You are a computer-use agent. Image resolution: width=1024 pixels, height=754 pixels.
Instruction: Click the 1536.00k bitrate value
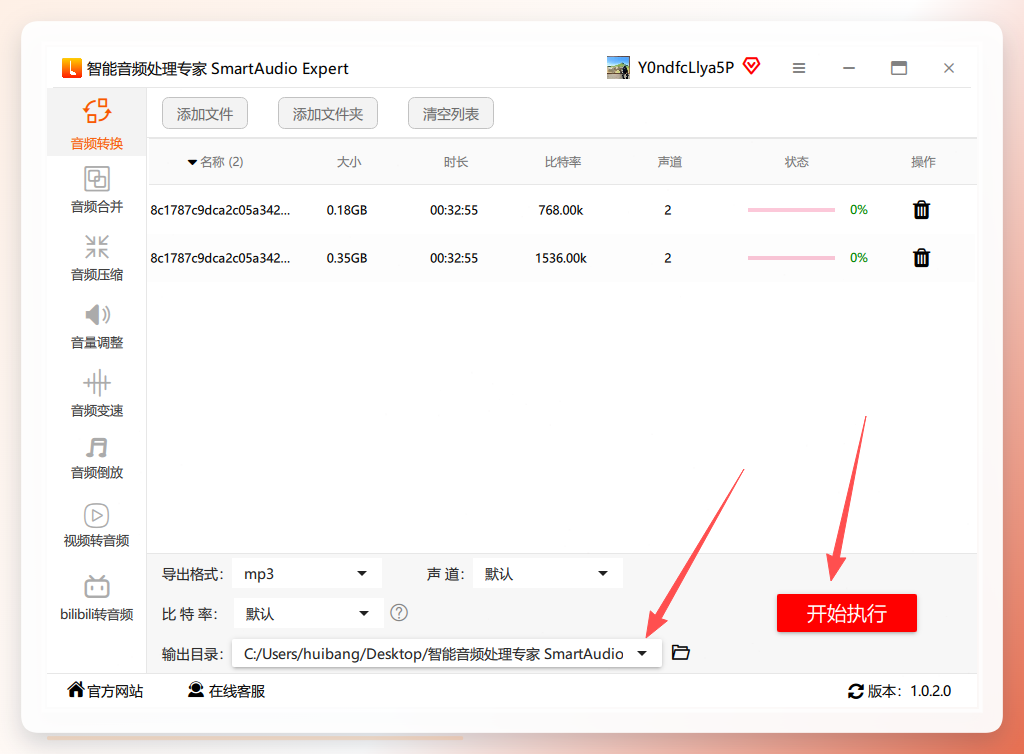[x=561, y=258]
